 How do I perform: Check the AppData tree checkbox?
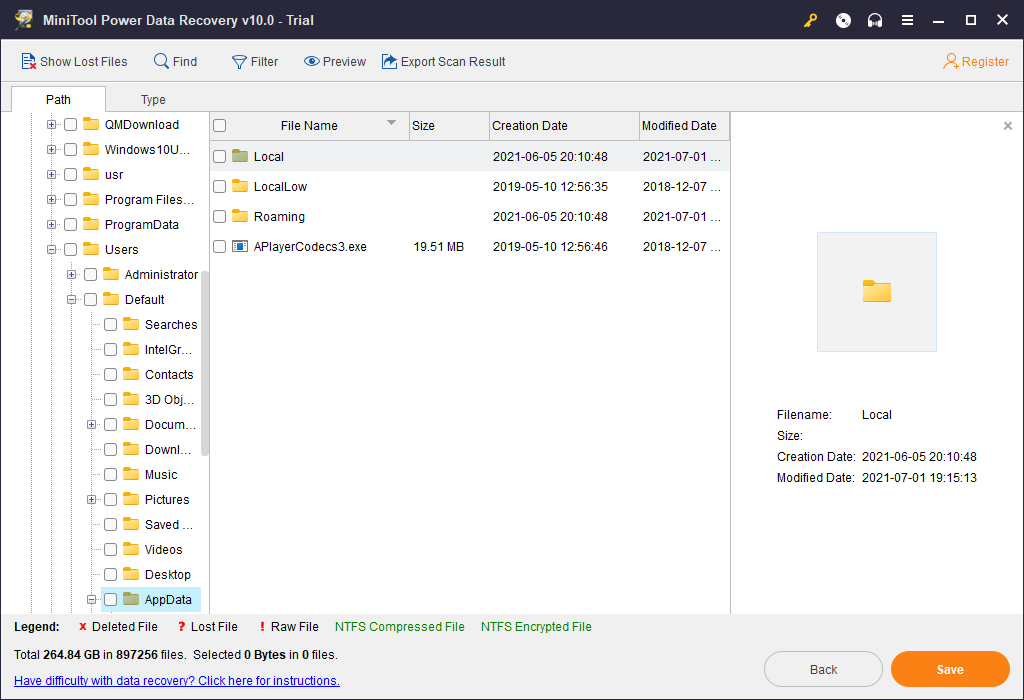(110, 599)
